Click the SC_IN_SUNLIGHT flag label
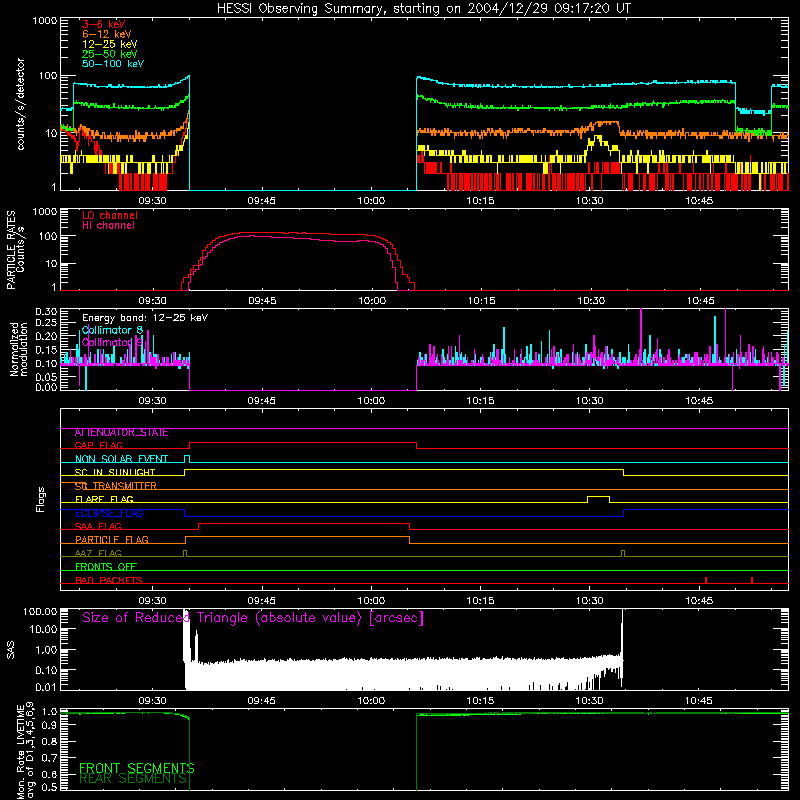 click(x=115, y=472)
